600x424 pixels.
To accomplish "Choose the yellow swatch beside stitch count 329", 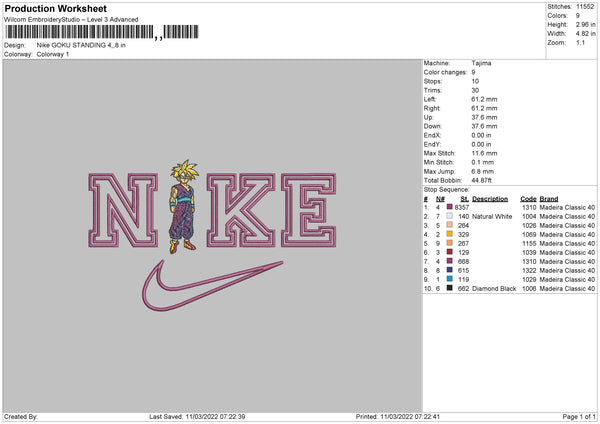I will [450, 234].
